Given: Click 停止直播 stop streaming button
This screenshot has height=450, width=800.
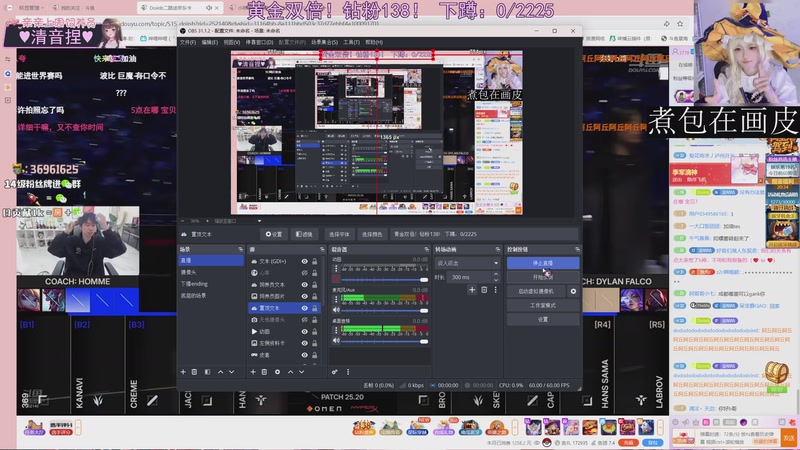Looking at the screenshot, I should pyautogui.click(x=543, y=263).
